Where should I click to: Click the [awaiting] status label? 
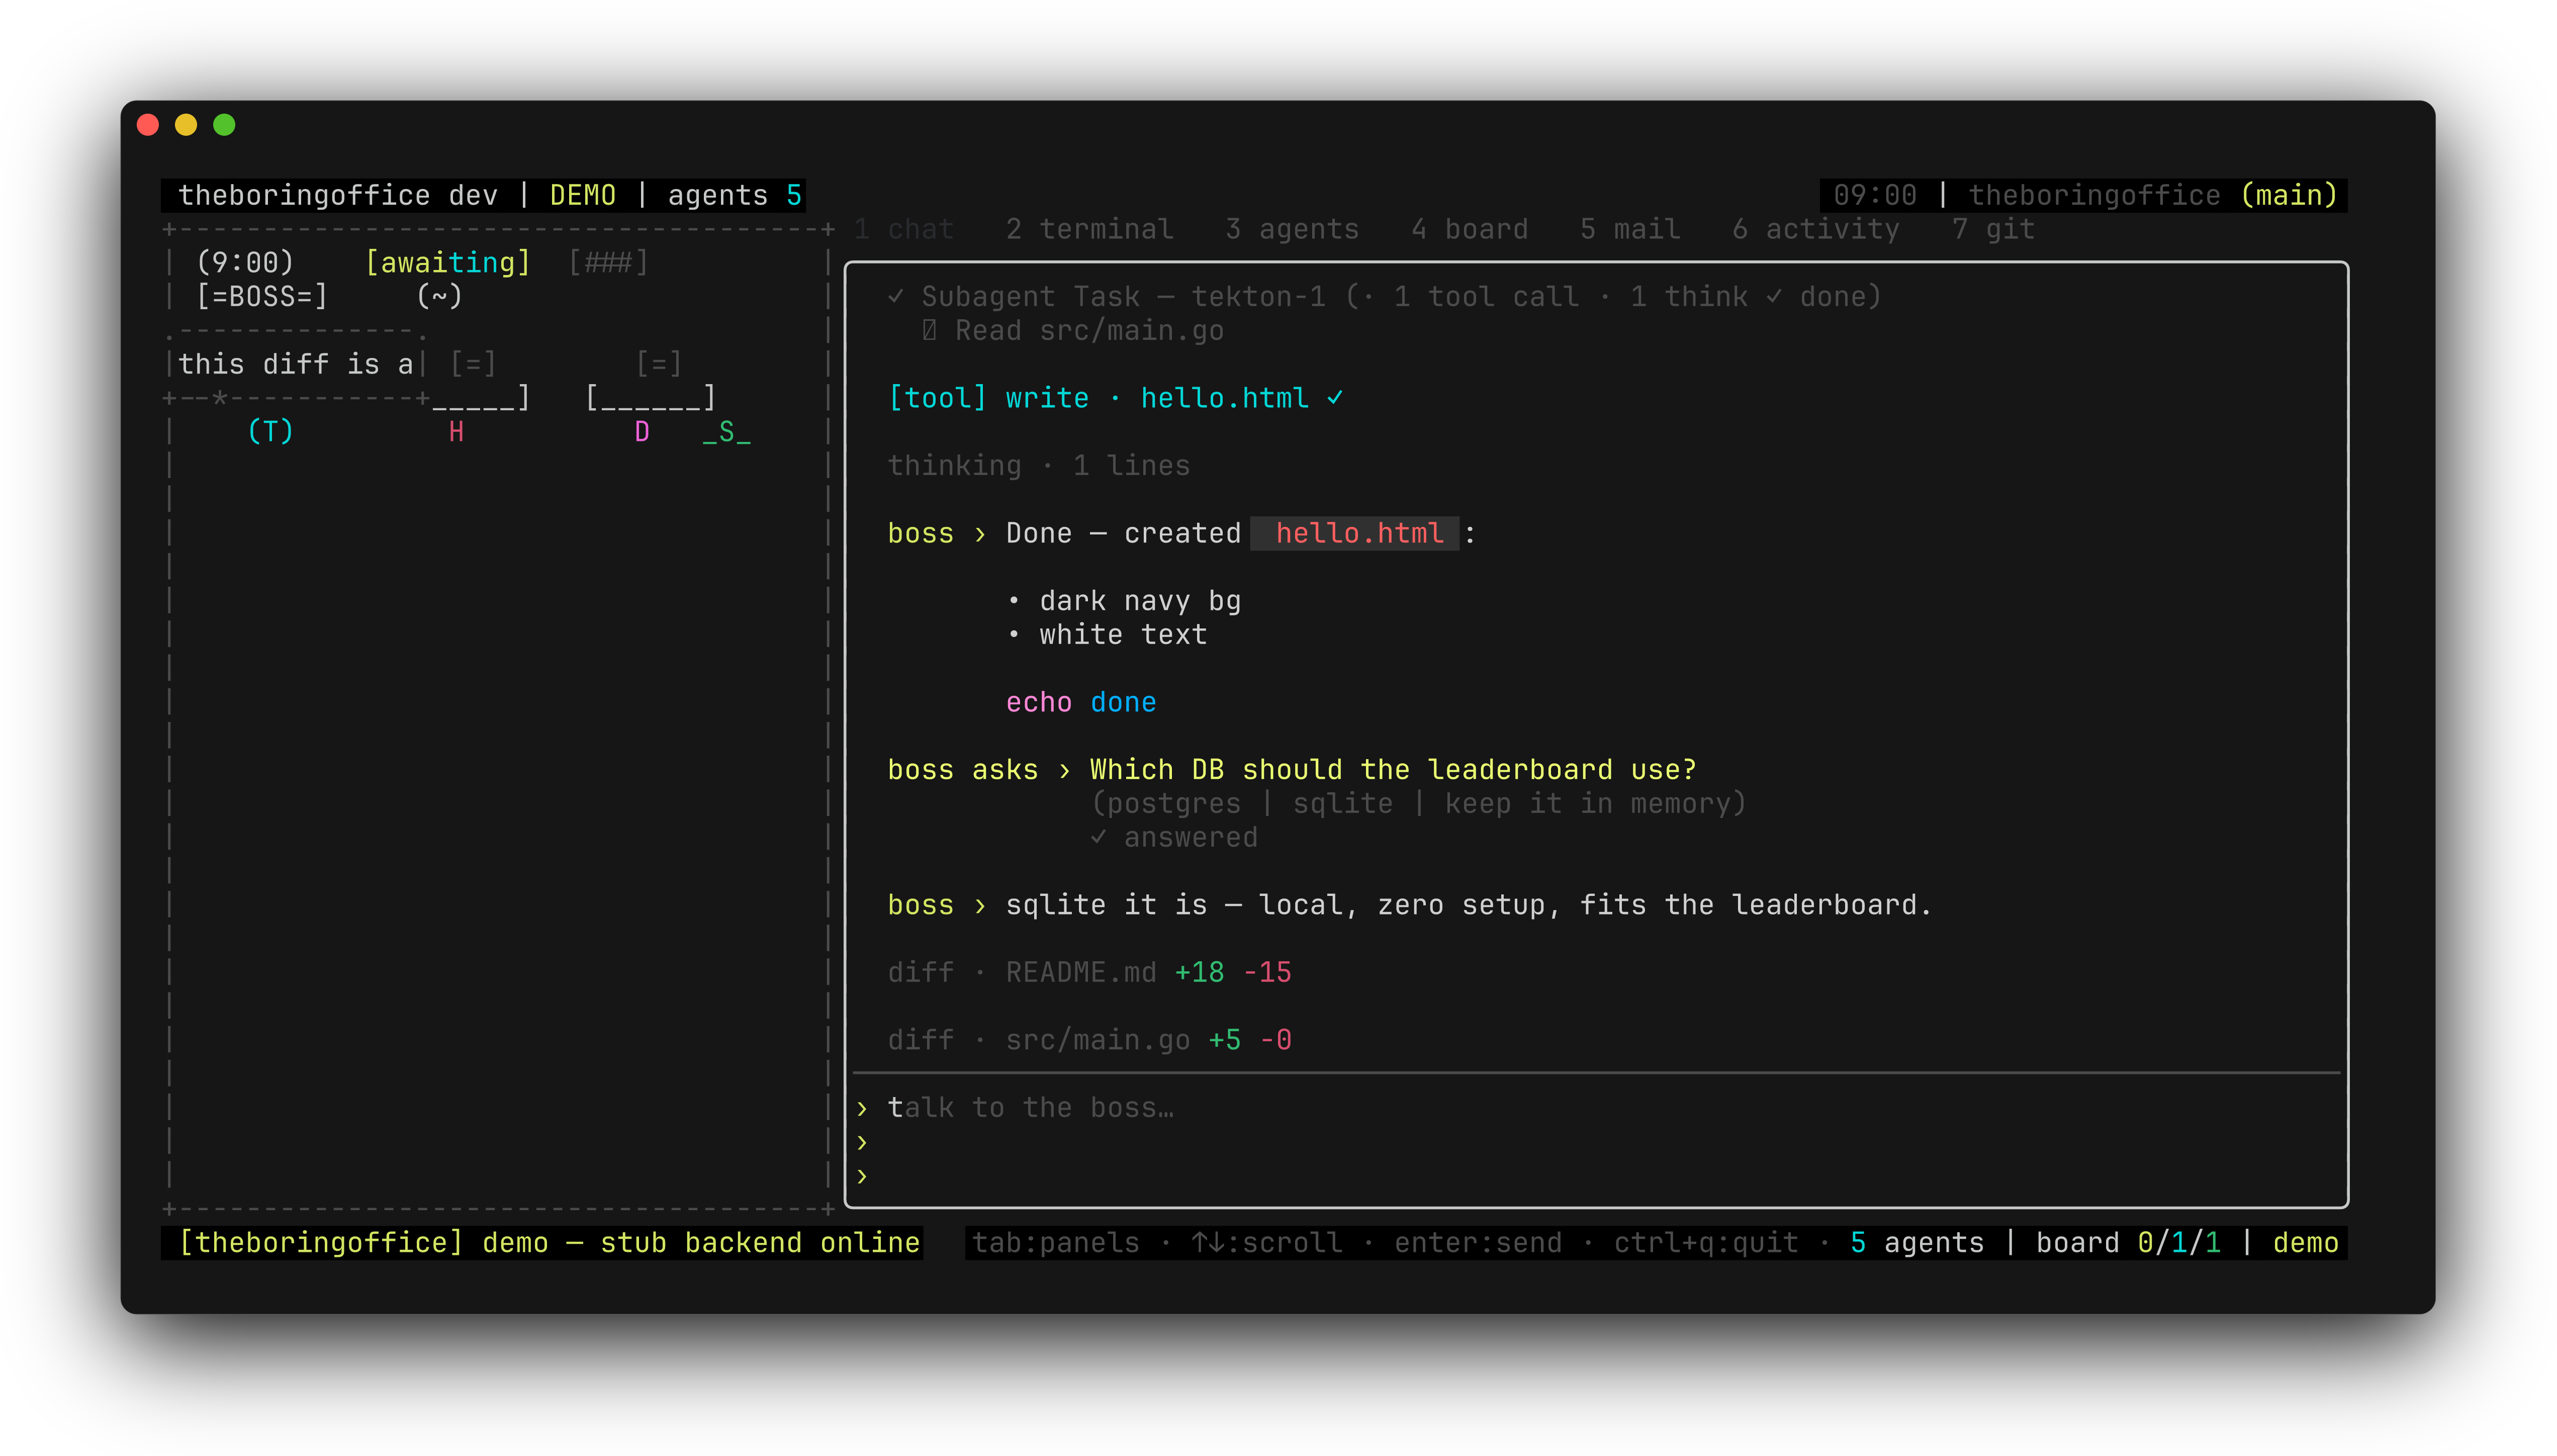coord(447,262)
